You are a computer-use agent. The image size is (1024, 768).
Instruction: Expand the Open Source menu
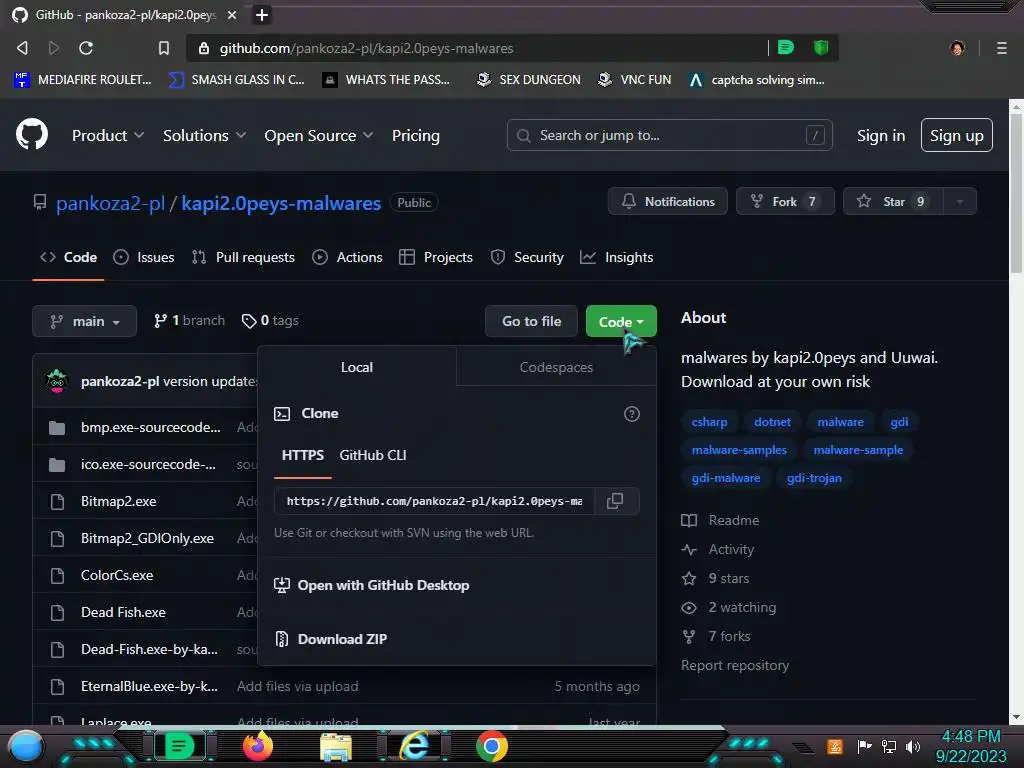coord(319,135)
